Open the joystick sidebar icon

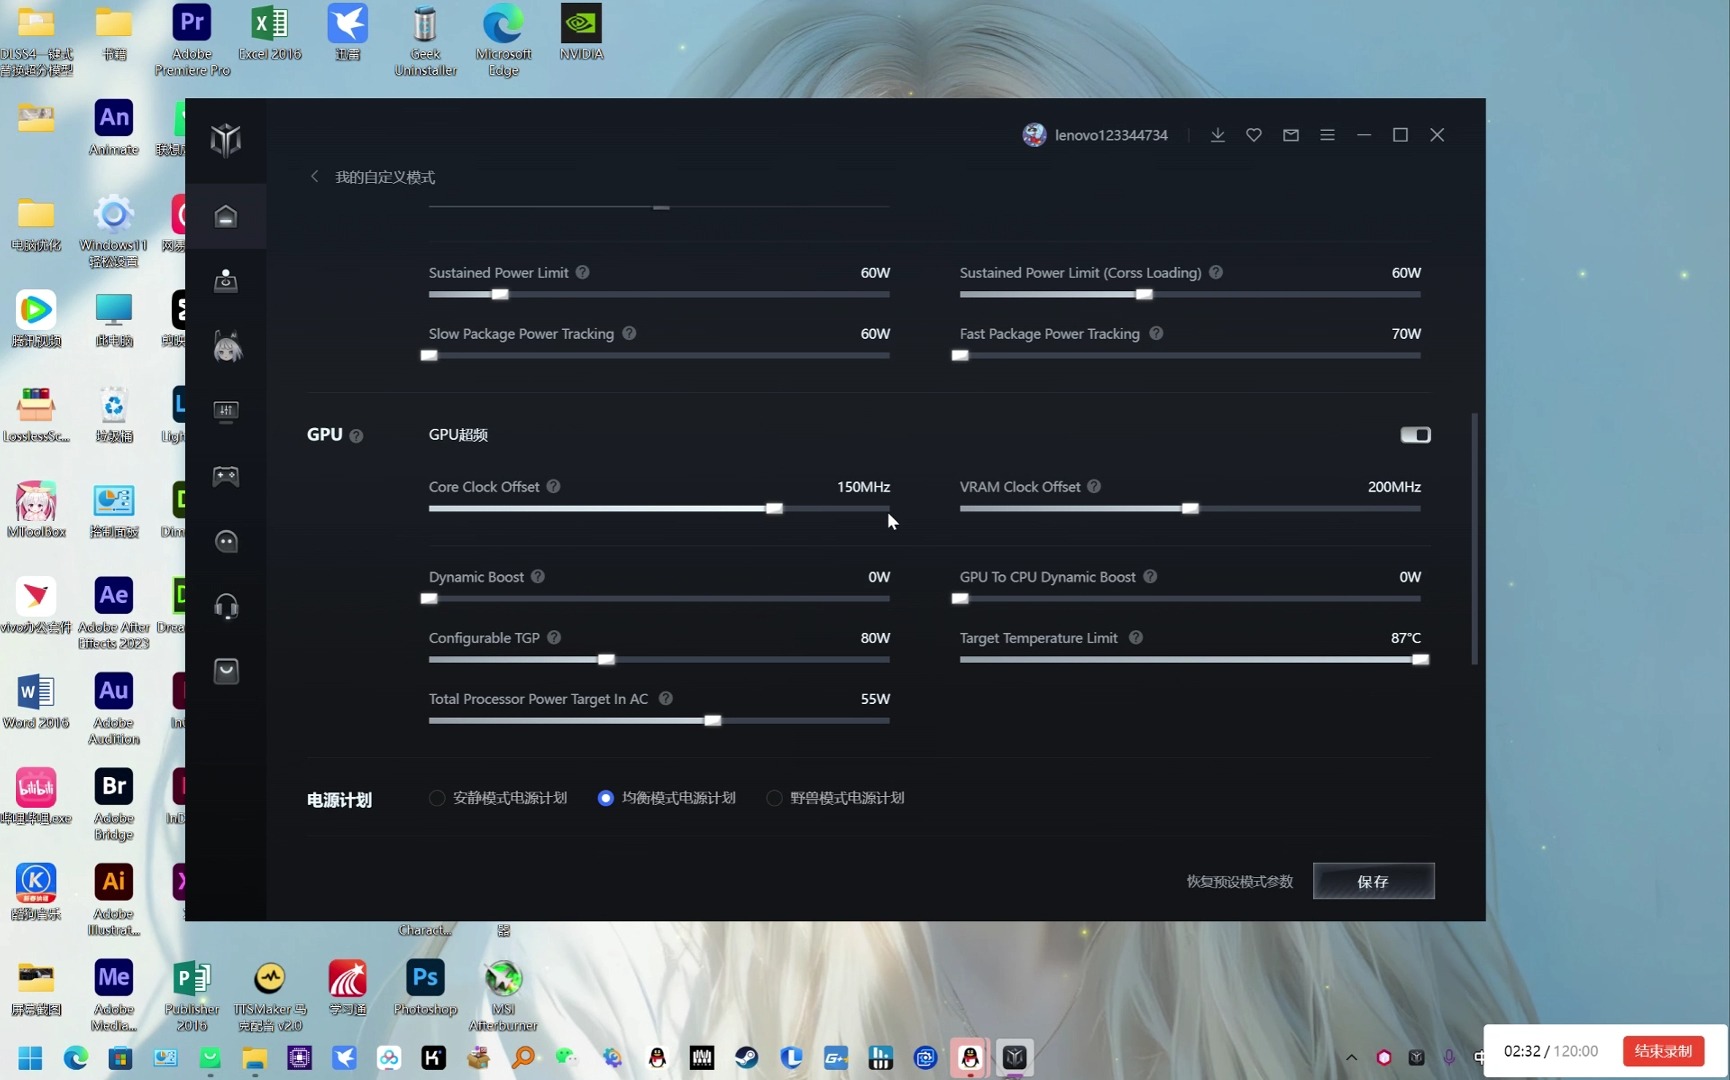click(226, 280)
